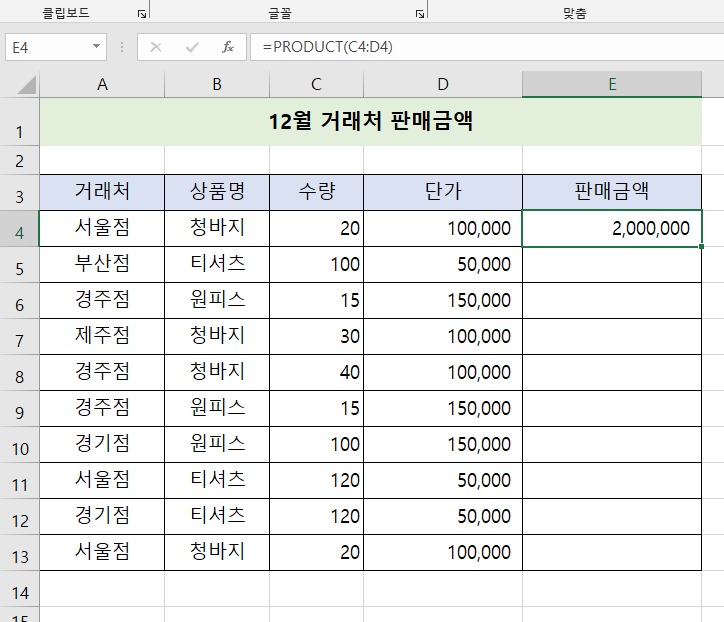Click quantity 100 in row 10
The image size is (724, 622).
tap(316, 445)
